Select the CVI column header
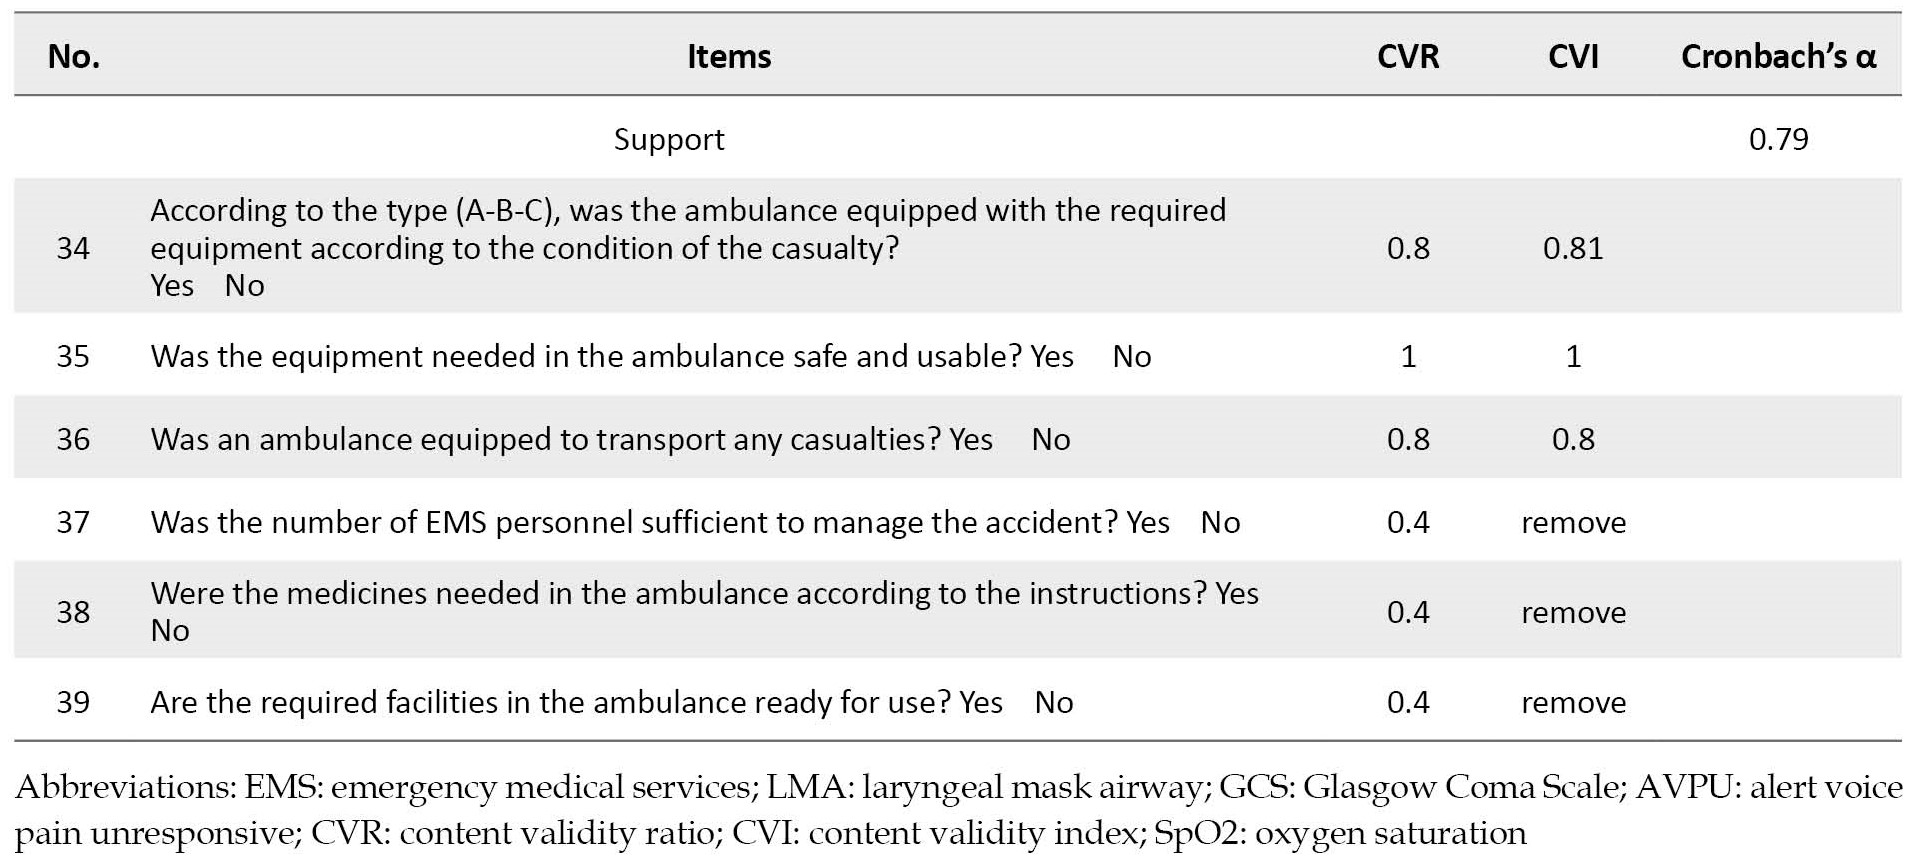The height and width of the screenshot is (864, 1923). coord(1573,57)
